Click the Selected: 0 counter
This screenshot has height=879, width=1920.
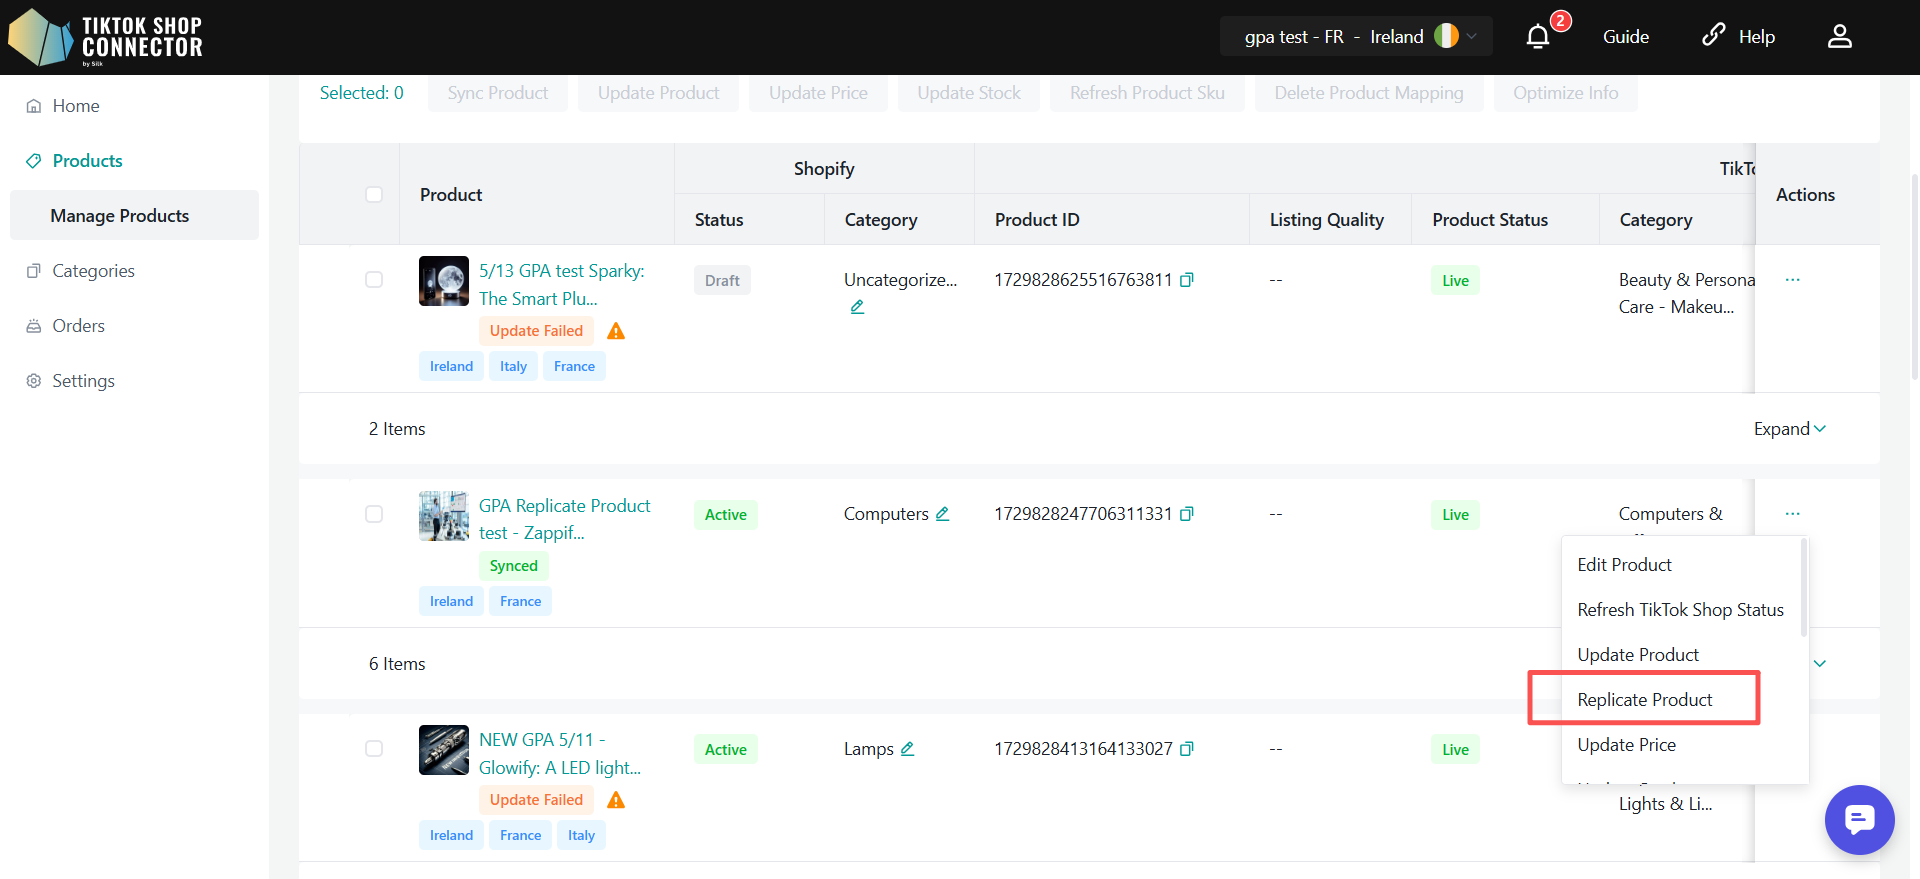pyautogui.click(x=362, y=93)
